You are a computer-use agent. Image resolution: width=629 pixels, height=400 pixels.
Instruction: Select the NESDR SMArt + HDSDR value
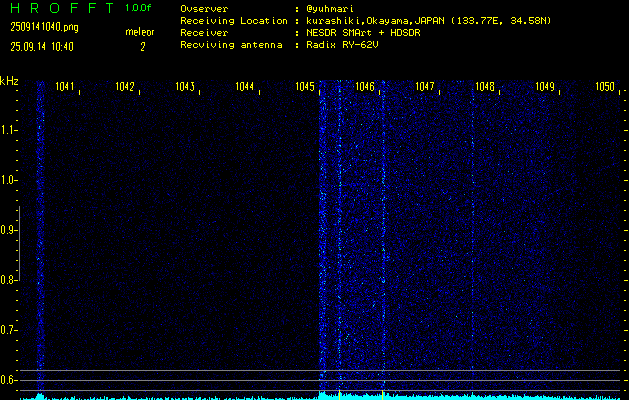click(x=363, y=33)
